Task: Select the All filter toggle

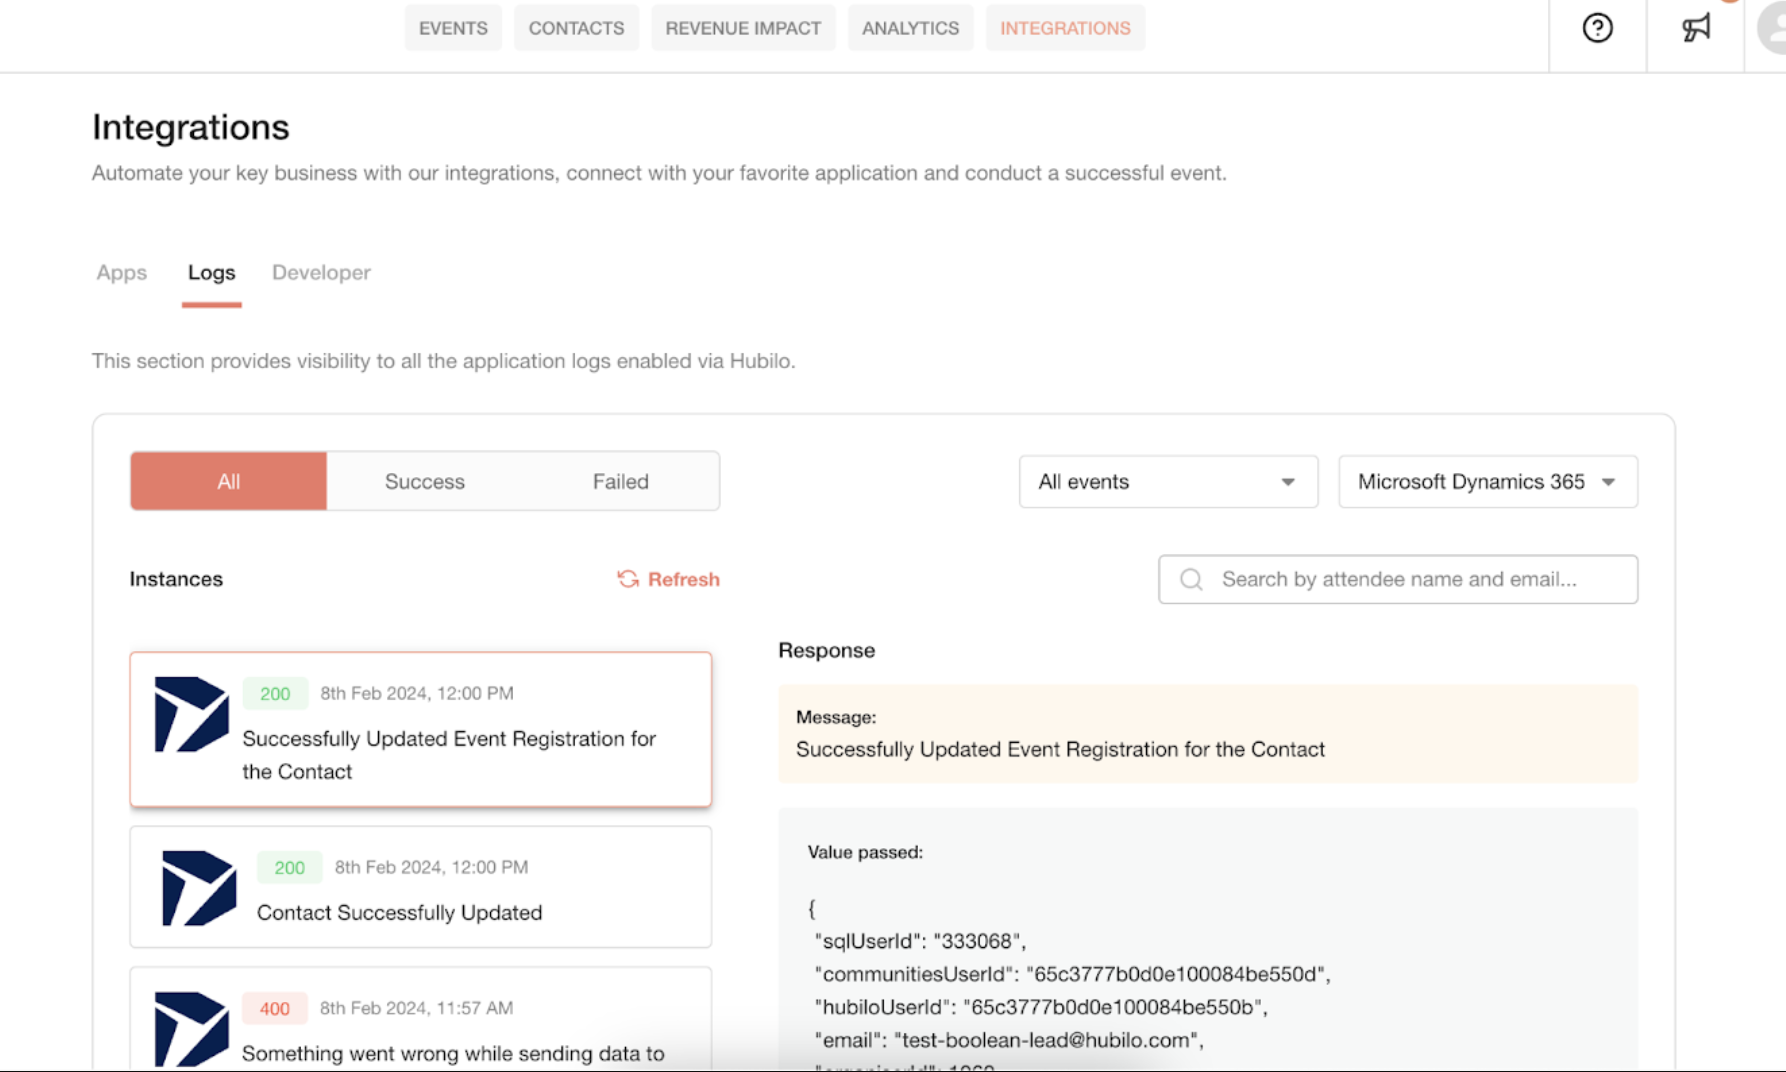Action: [x=228, y=481]
